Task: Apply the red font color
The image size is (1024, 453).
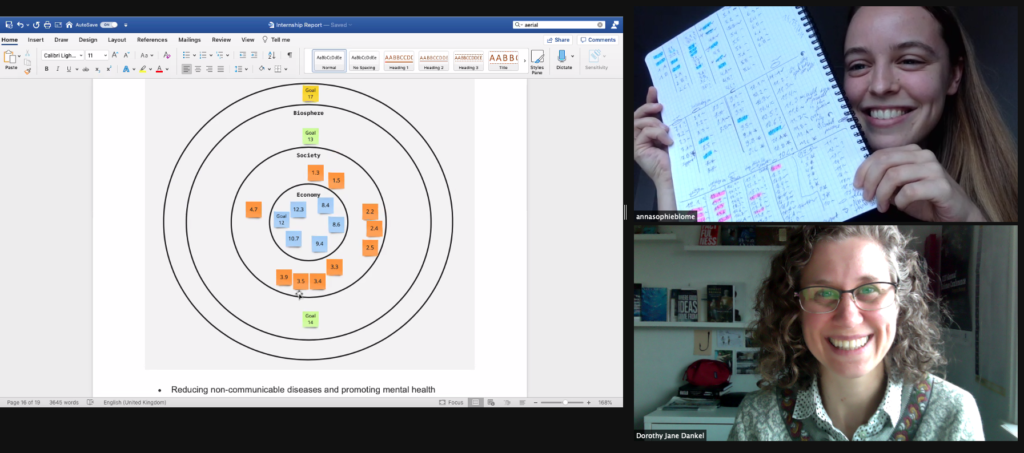Action: 159,69
